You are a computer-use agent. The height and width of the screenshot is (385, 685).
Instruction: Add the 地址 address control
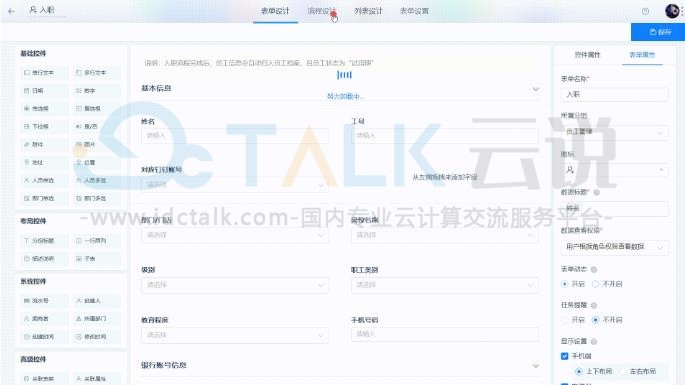(44, 162)
